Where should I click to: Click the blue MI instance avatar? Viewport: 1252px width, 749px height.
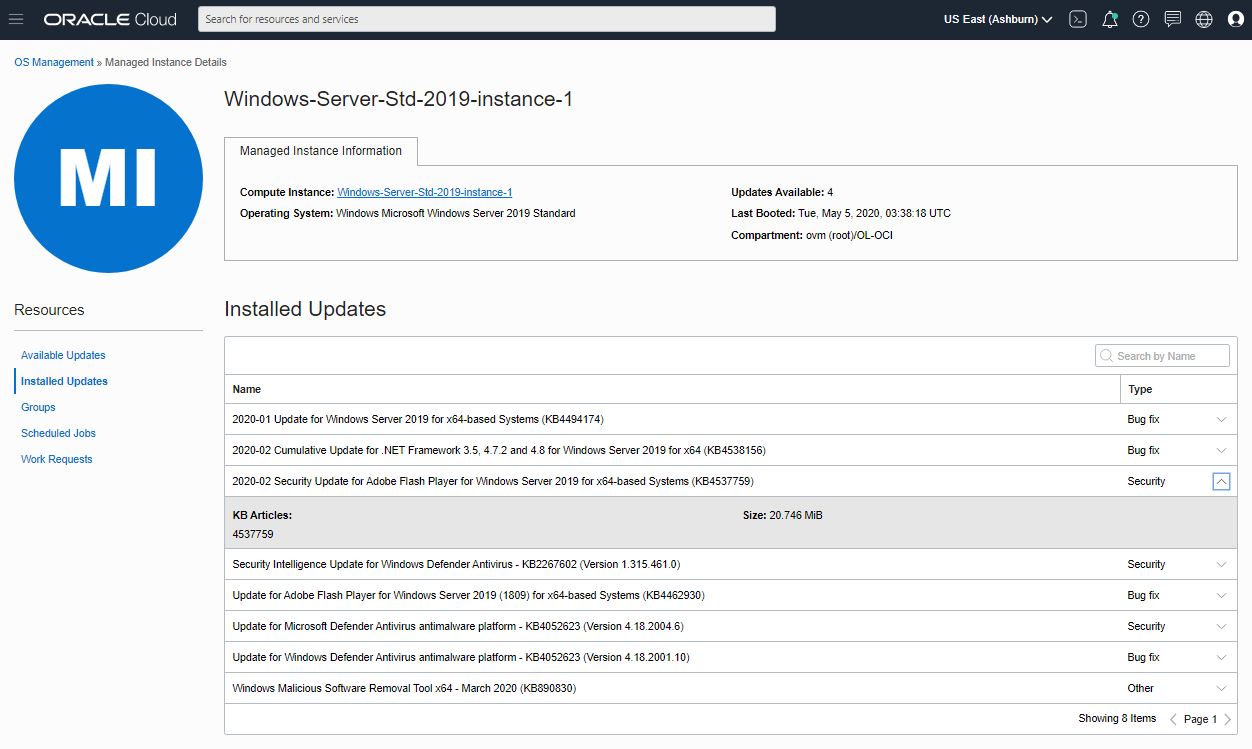pos(108,178)
